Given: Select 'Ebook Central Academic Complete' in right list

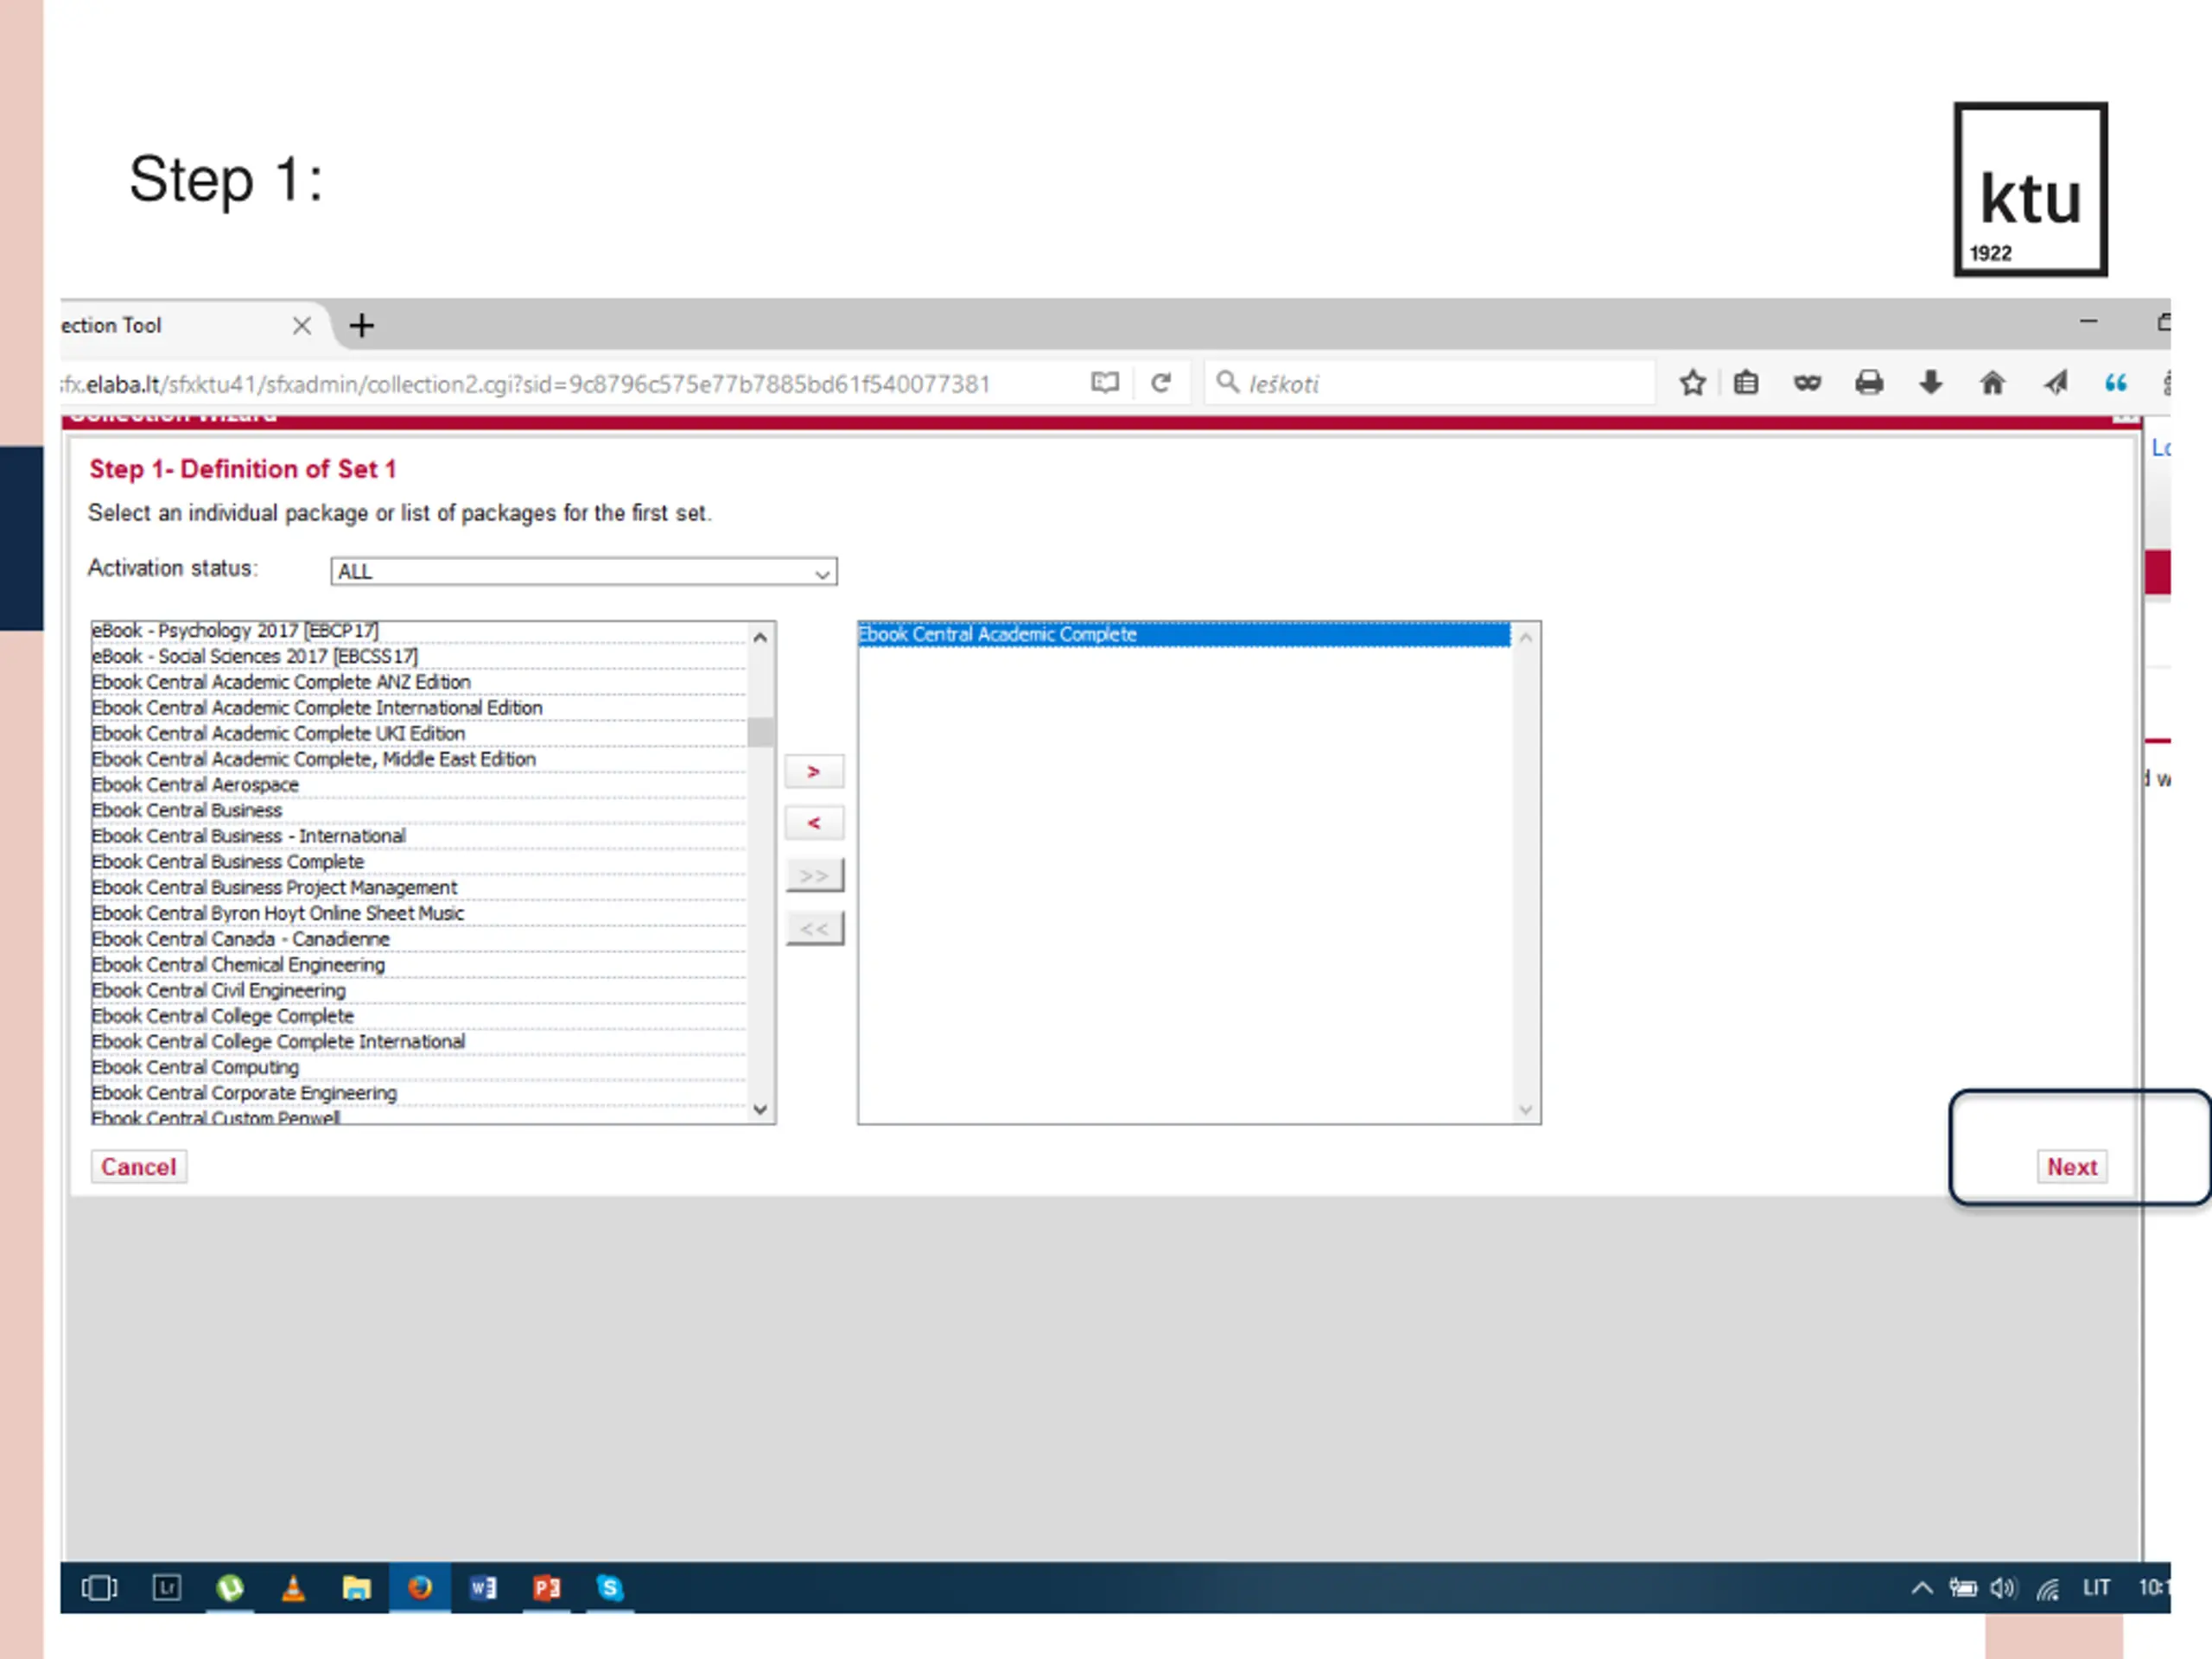Looking at the screenshot, I should pyautogui.click(x=1184, y=635).
